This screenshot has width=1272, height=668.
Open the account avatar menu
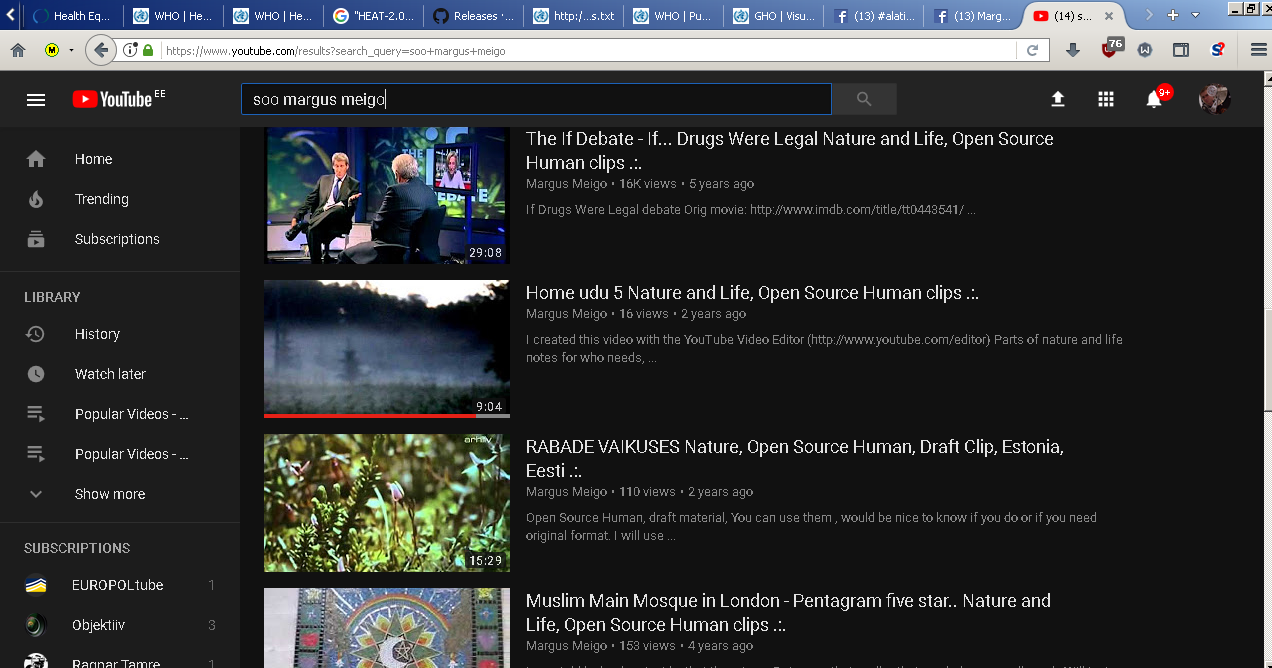pyautogui.click(x=1214, y=99)
